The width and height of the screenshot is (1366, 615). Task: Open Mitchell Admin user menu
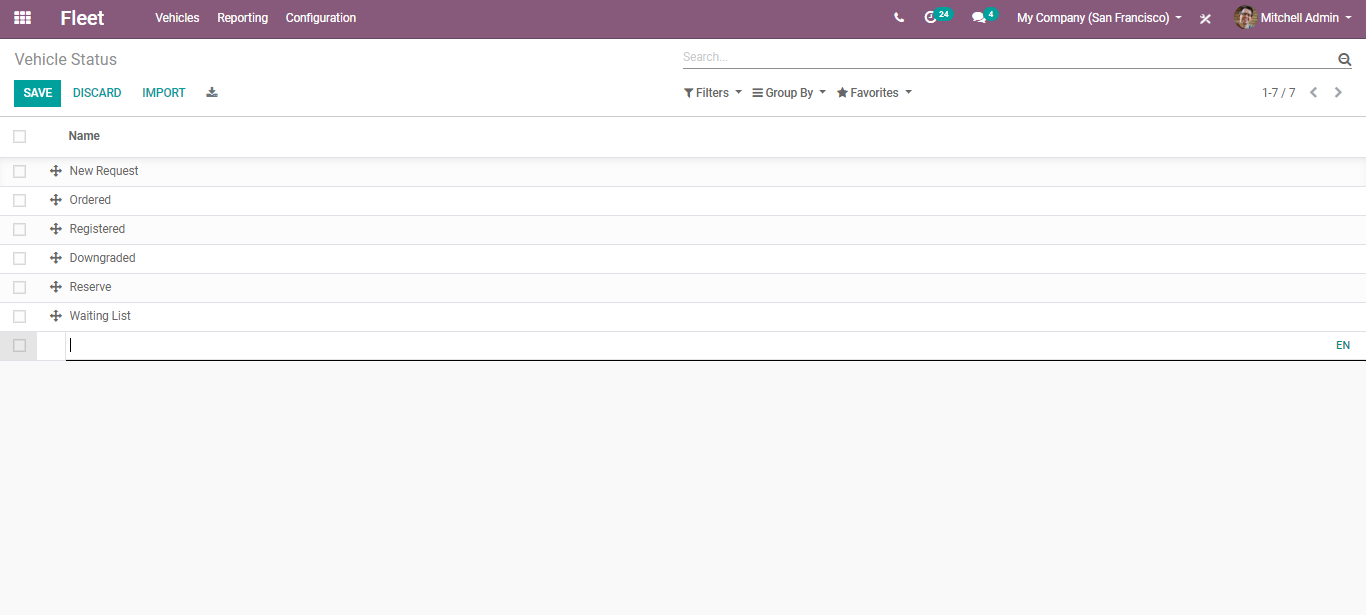[1291, 18]
